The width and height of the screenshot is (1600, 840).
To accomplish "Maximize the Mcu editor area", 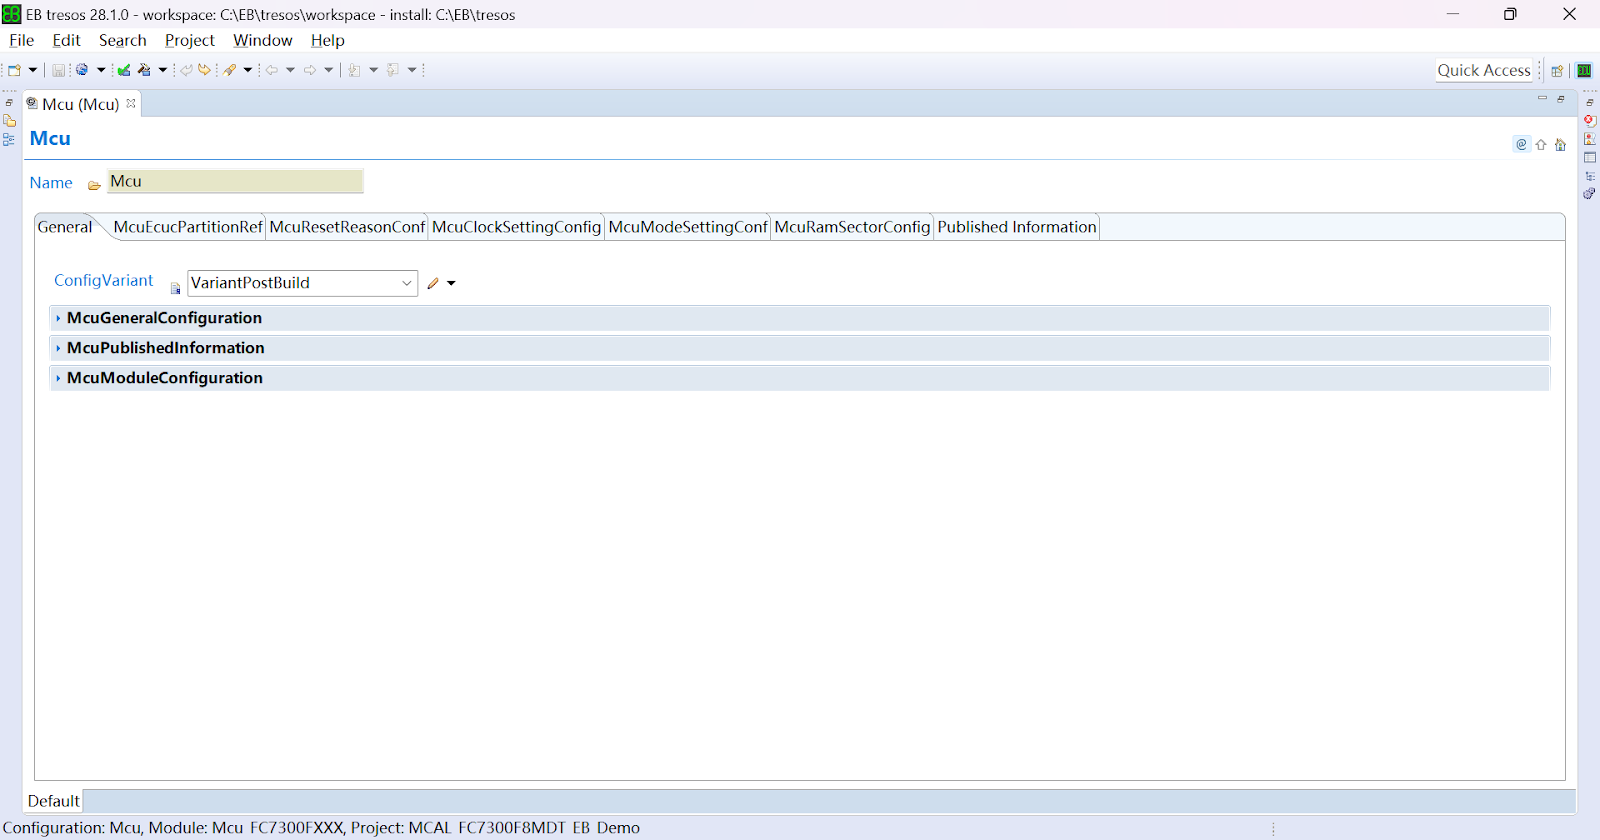I will tap(1561, 99).
